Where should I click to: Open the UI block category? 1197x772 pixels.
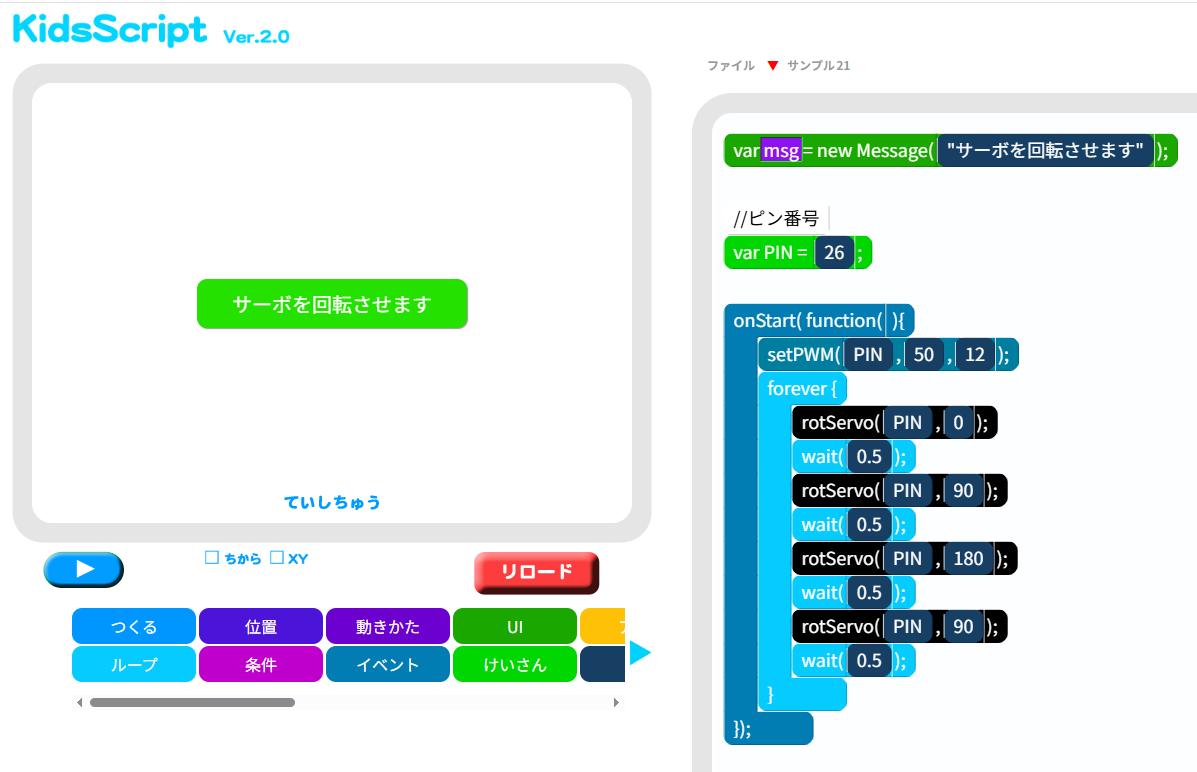pos(515,626)
